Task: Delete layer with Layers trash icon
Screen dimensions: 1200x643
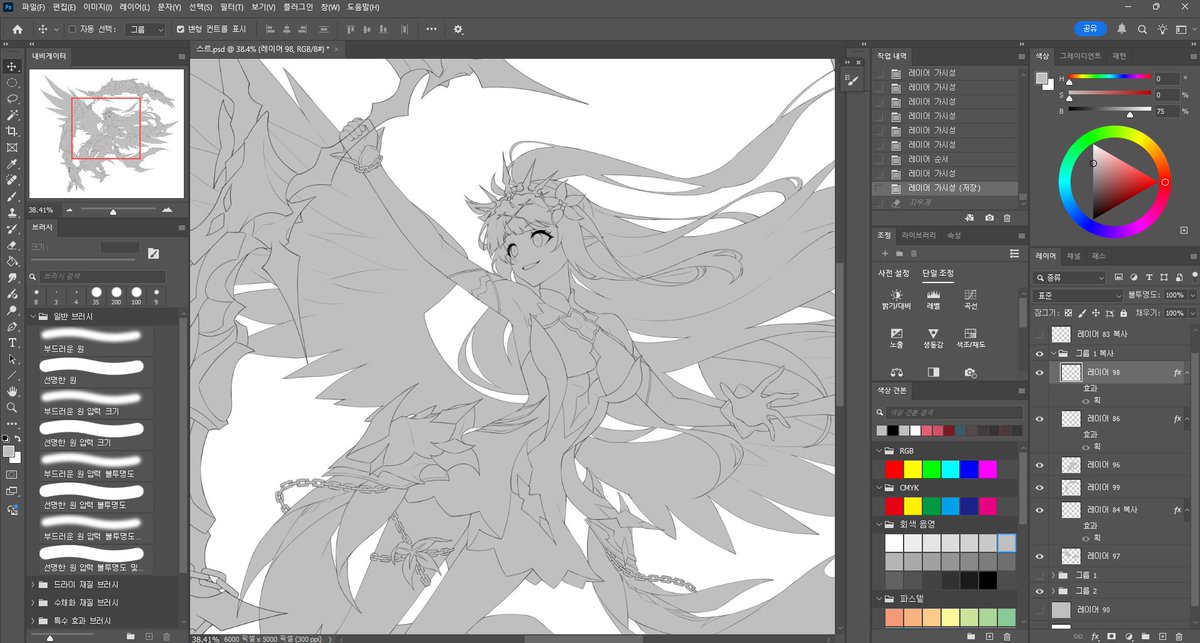Action: tap(1180, 635)
